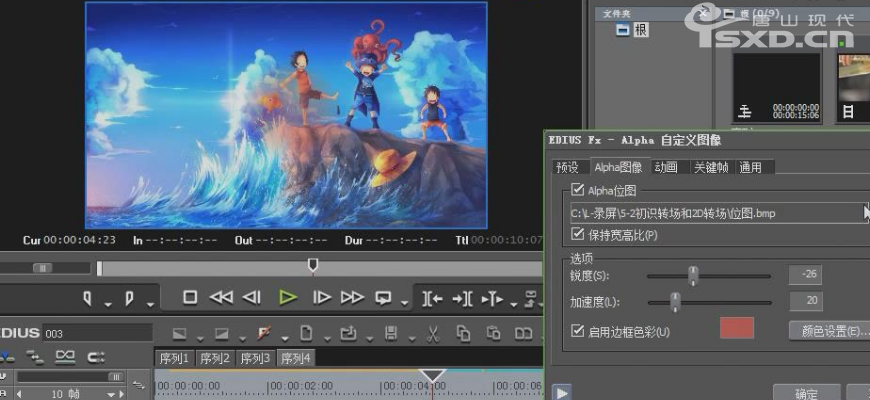Uncheck the Alpha位图 checkbox

tap(577, 190)
